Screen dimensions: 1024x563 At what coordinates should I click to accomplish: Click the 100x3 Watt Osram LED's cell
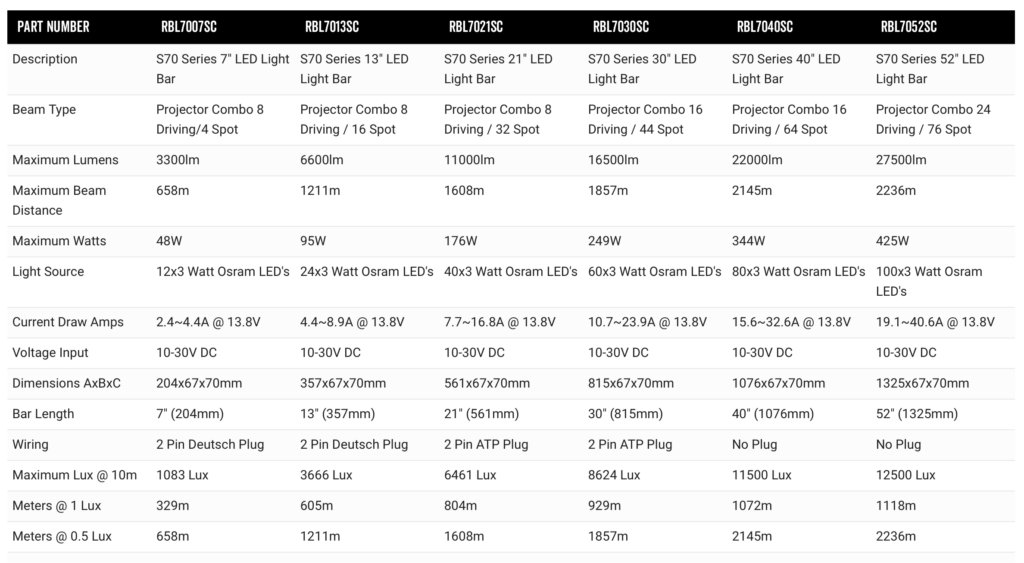(929, 282)
